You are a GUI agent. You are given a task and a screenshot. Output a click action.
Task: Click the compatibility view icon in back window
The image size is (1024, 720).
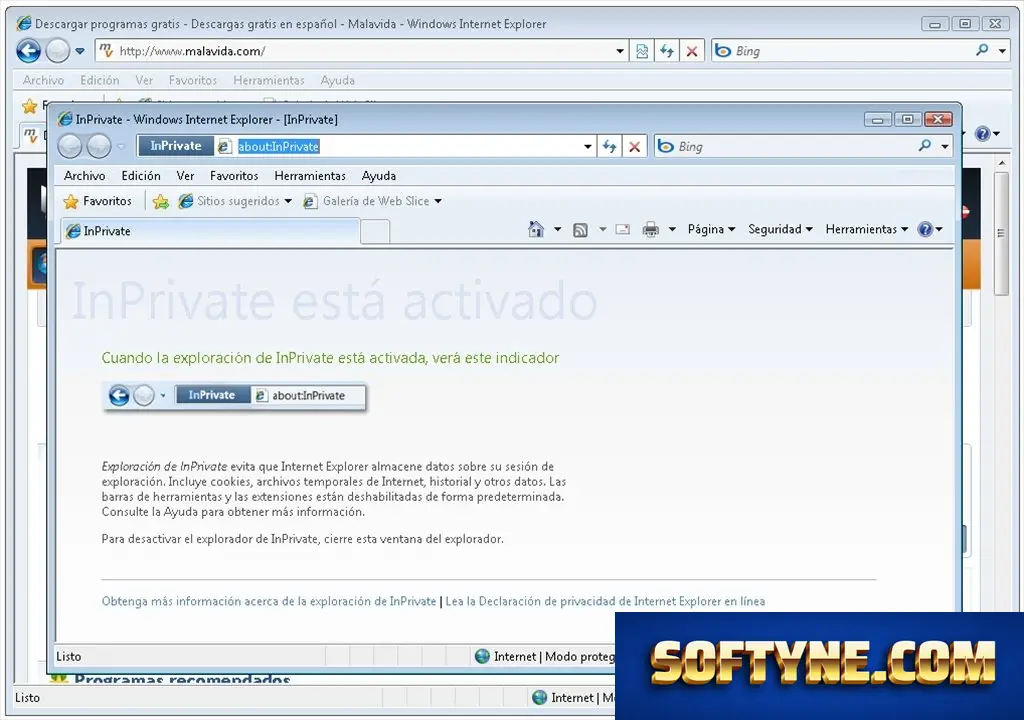pyautogui.click(x=642, y=51)
